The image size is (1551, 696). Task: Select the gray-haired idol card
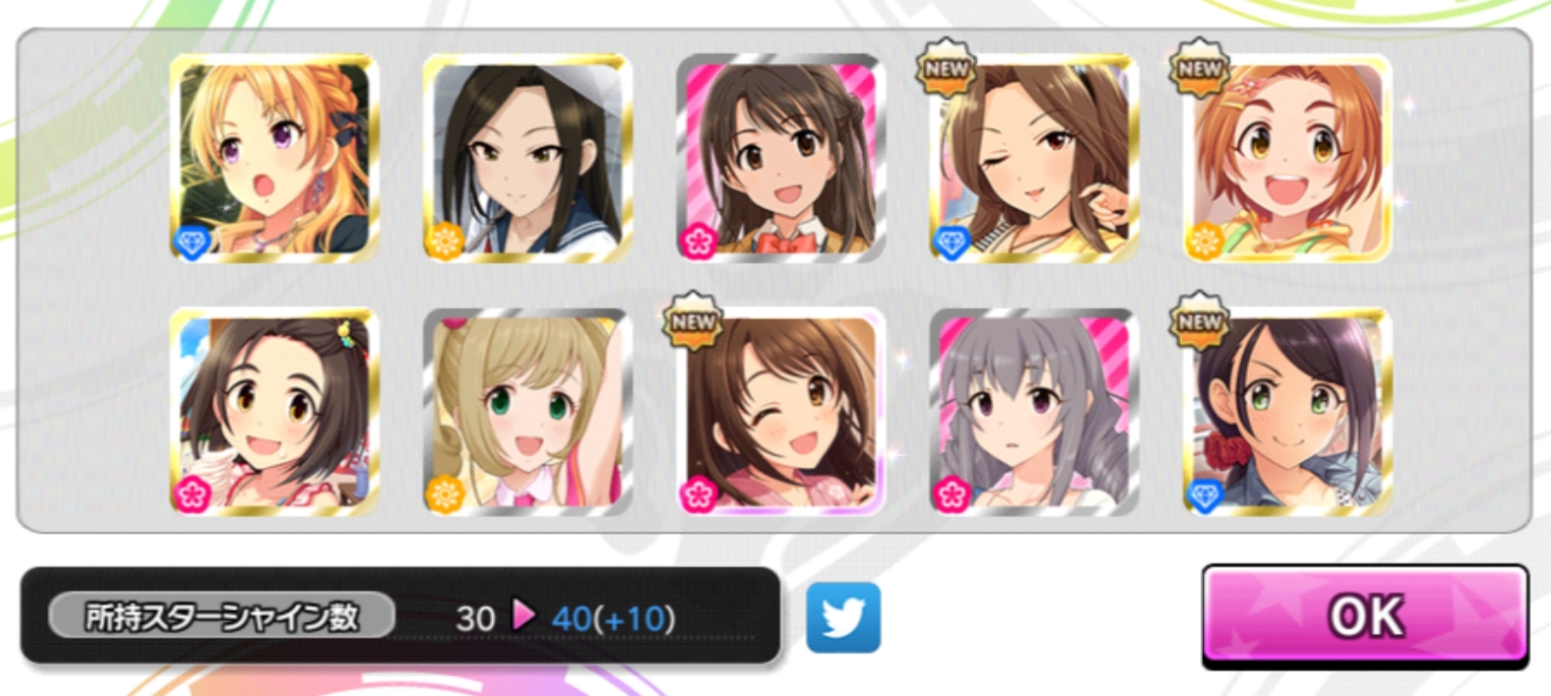click(1033, 411)
